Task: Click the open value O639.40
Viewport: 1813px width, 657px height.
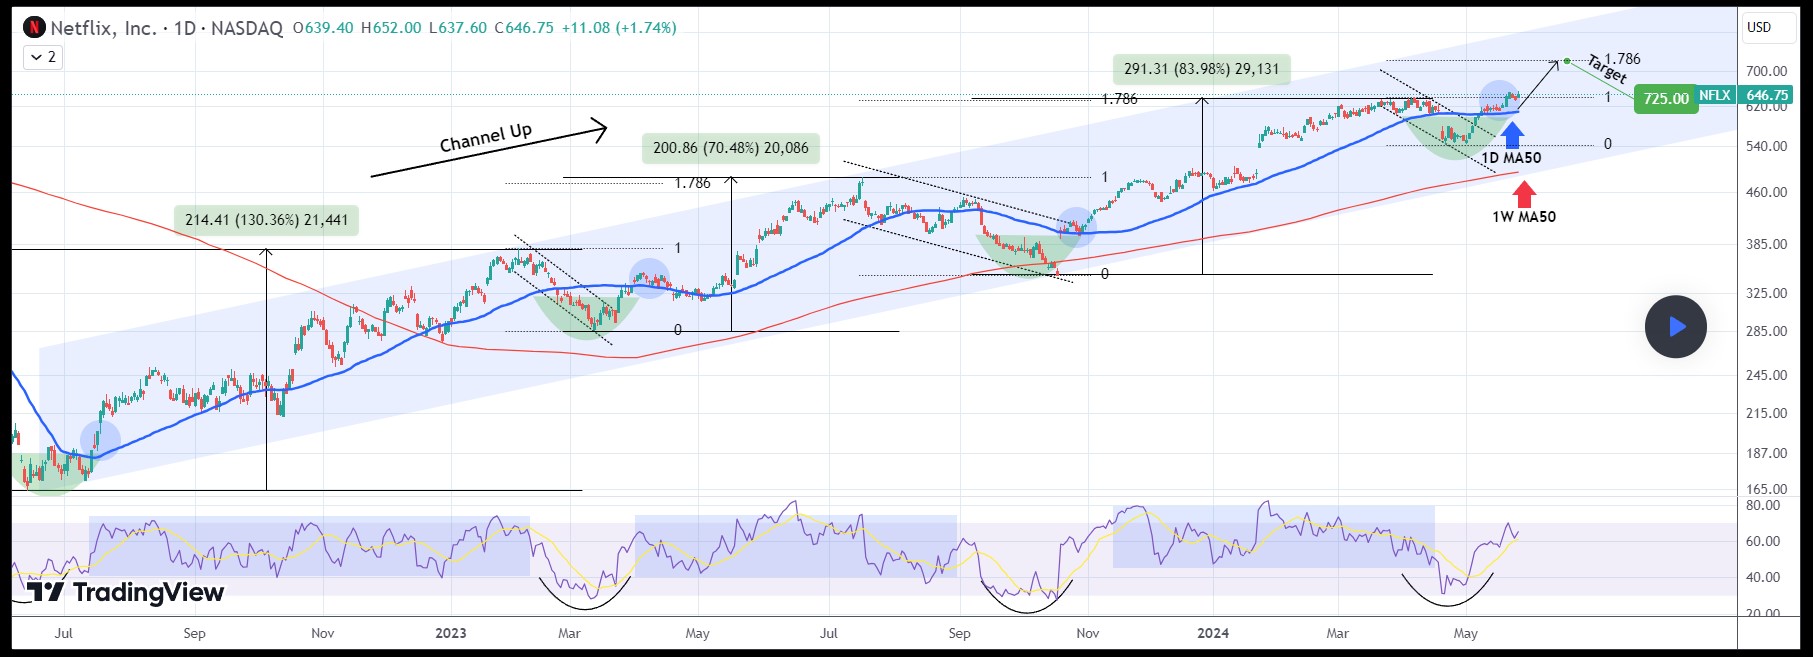Action: [323, 28]
